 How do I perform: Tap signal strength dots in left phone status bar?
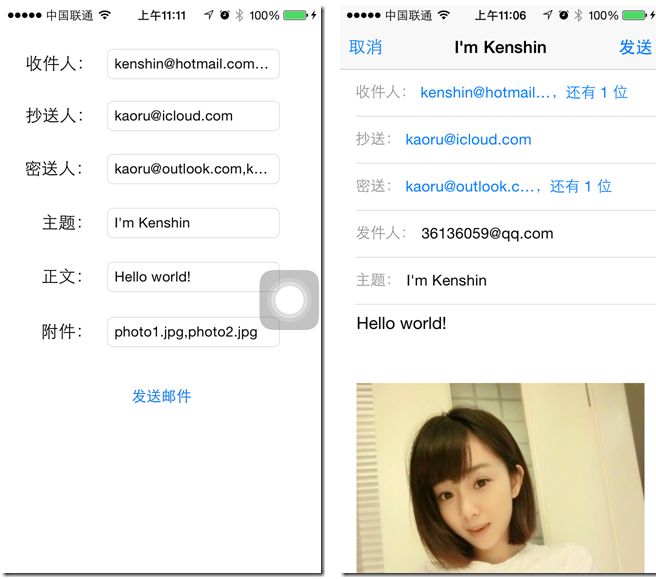(25, 15)
